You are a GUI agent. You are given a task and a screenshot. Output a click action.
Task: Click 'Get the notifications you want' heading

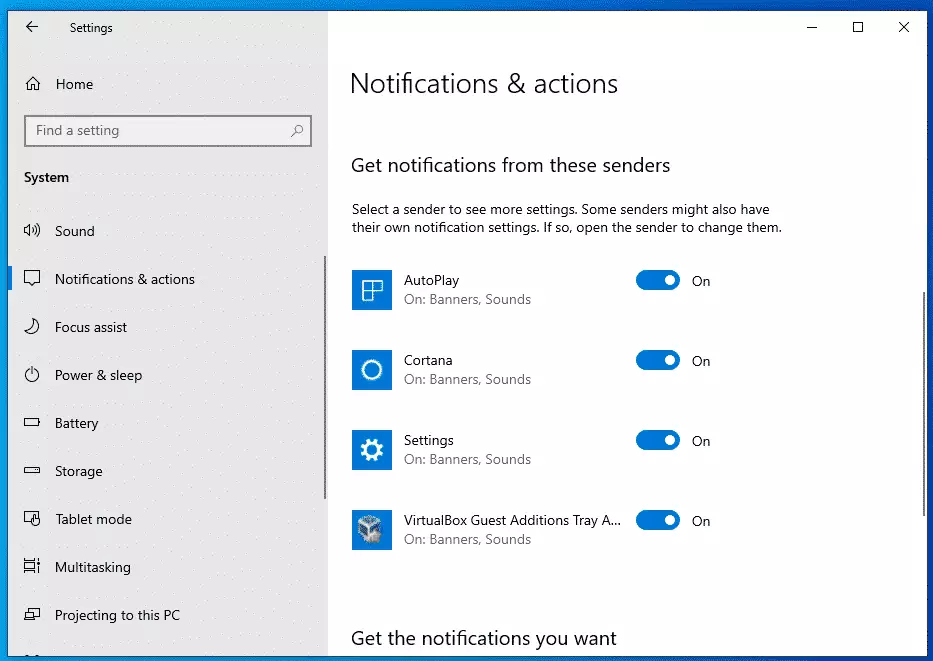pos(484,638)
